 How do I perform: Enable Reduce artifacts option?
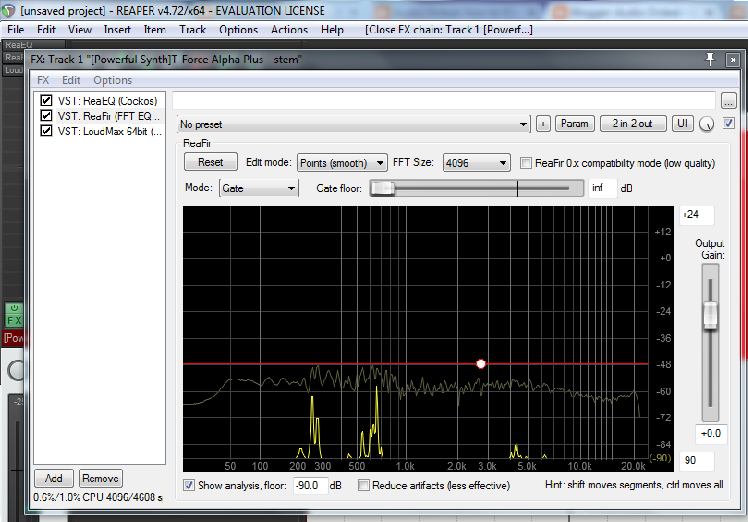364,485
